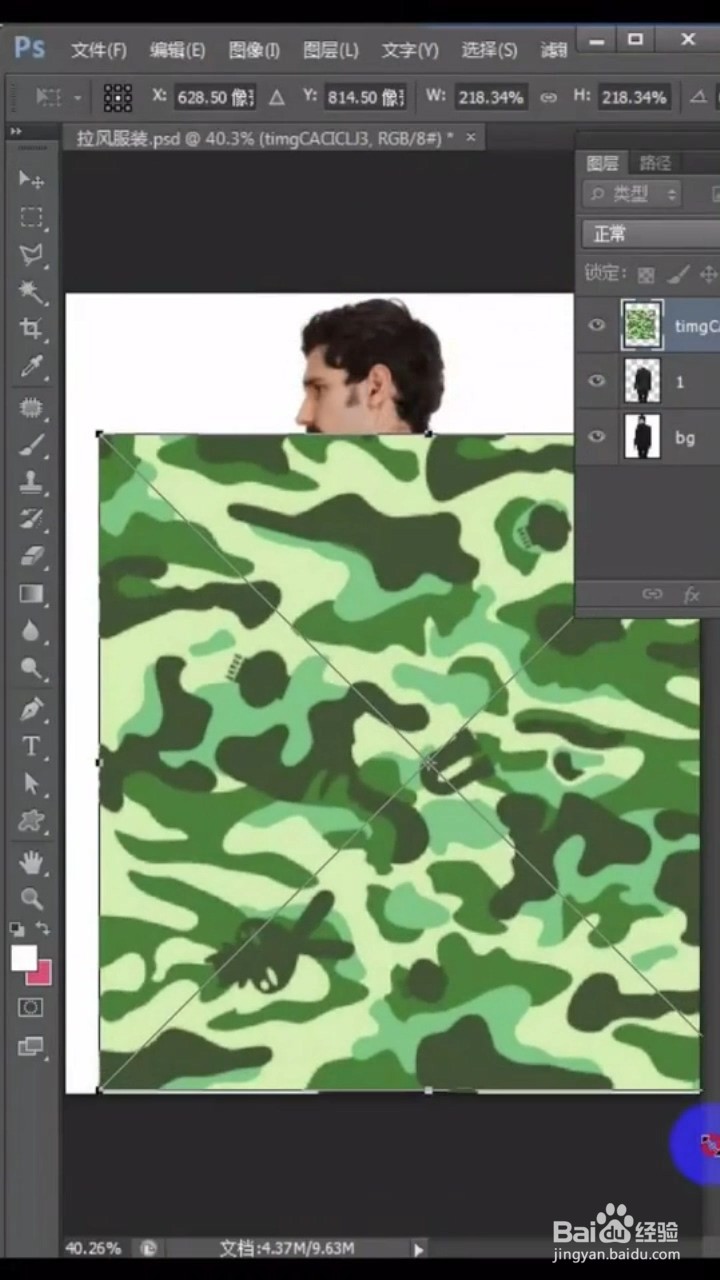Swap foreground and background colors

(43, 928)
